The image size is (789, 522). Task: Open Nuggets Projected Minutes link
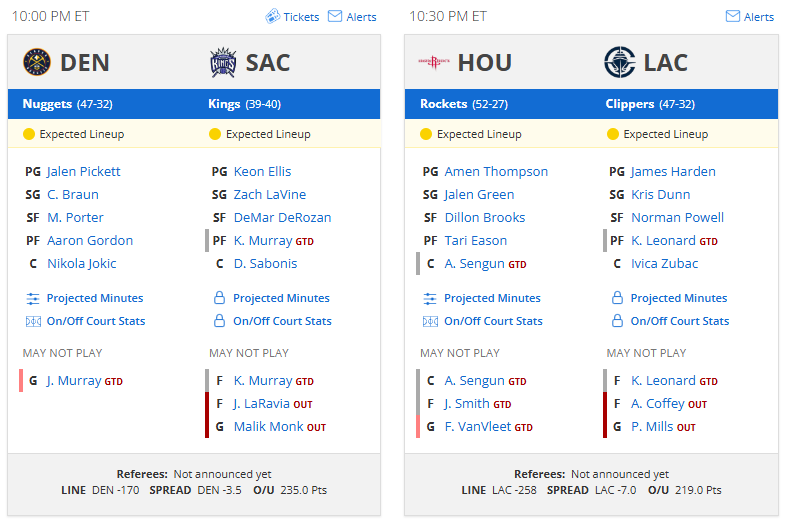tap(95, 298)
